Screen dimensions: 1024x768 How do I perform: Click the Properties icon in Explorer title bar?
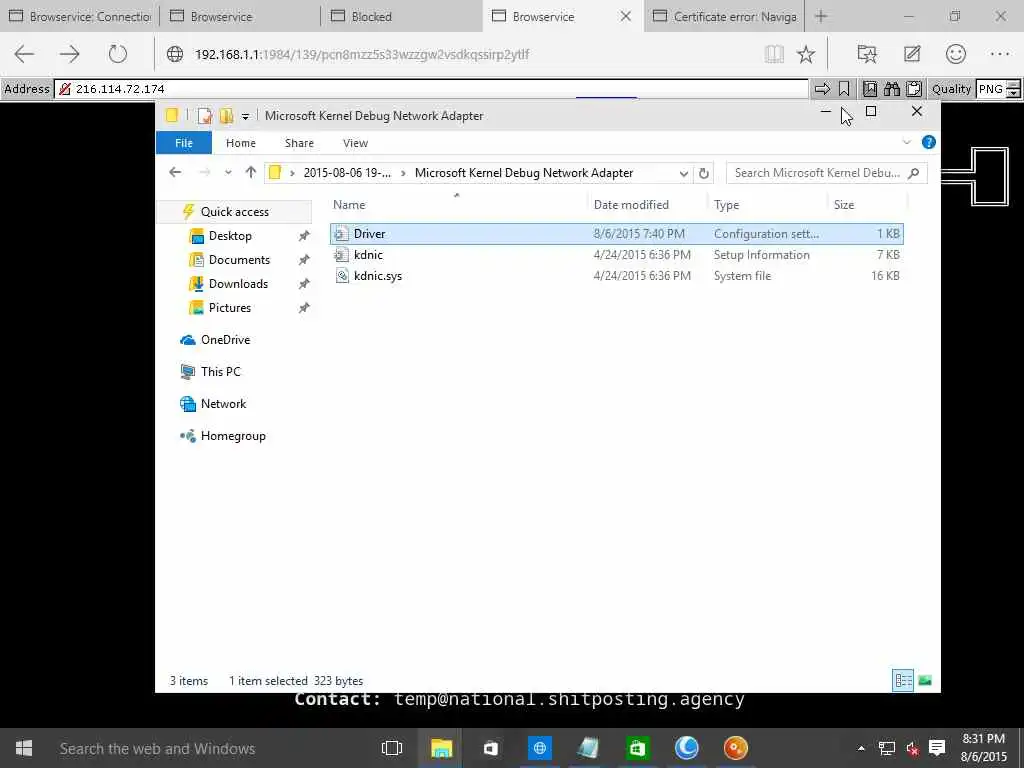point(205,116)
